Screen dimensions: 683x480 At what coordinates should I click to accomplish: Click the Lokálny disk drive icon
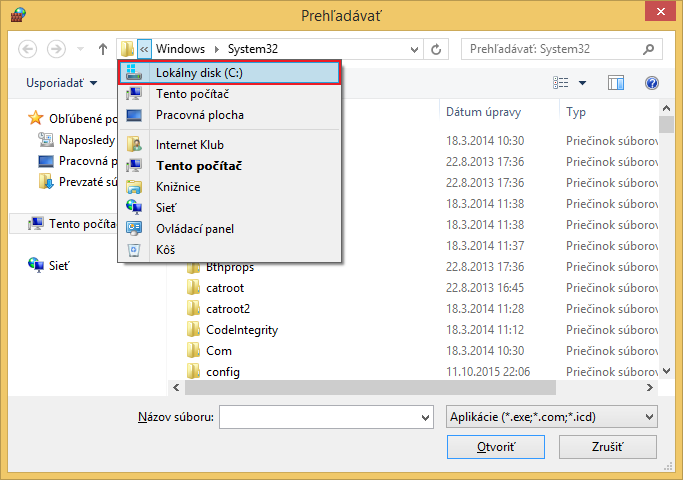point(134,72)
